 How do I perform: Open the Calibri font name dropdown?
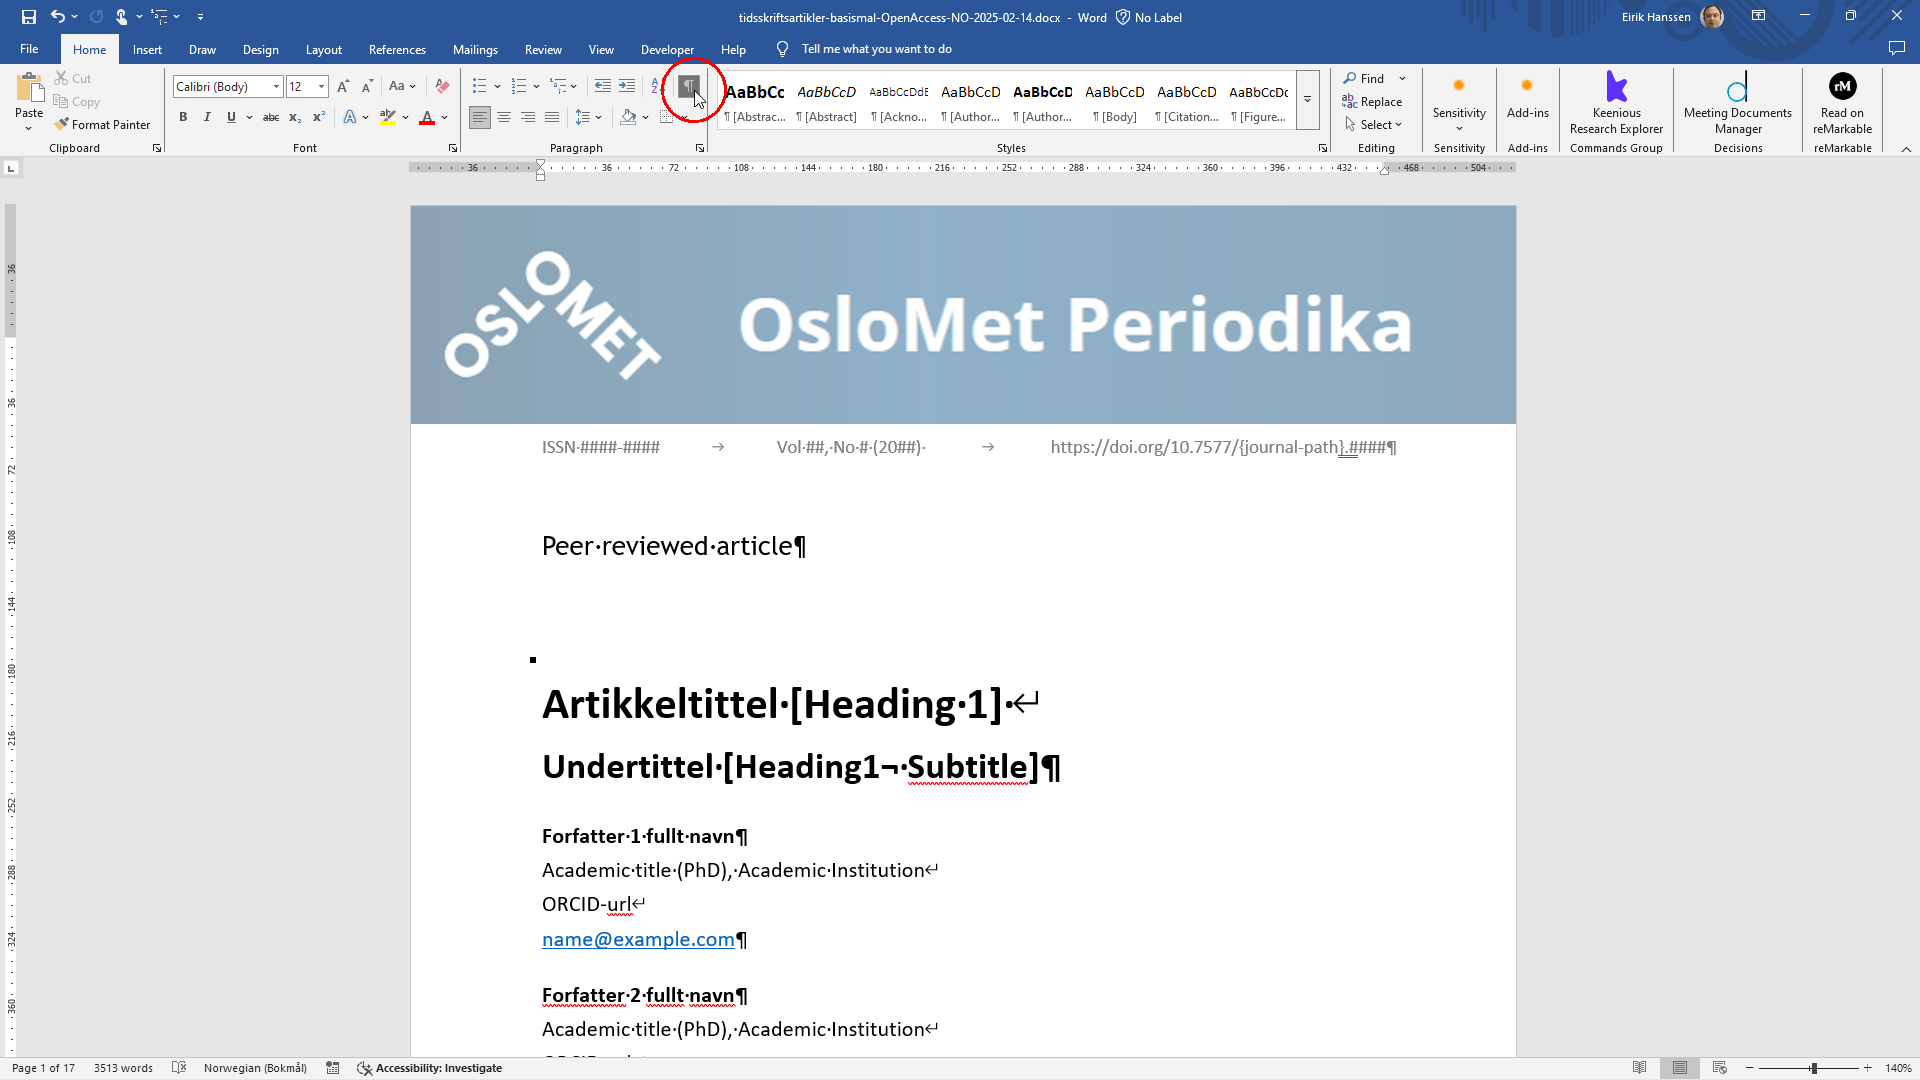(276, 86)
